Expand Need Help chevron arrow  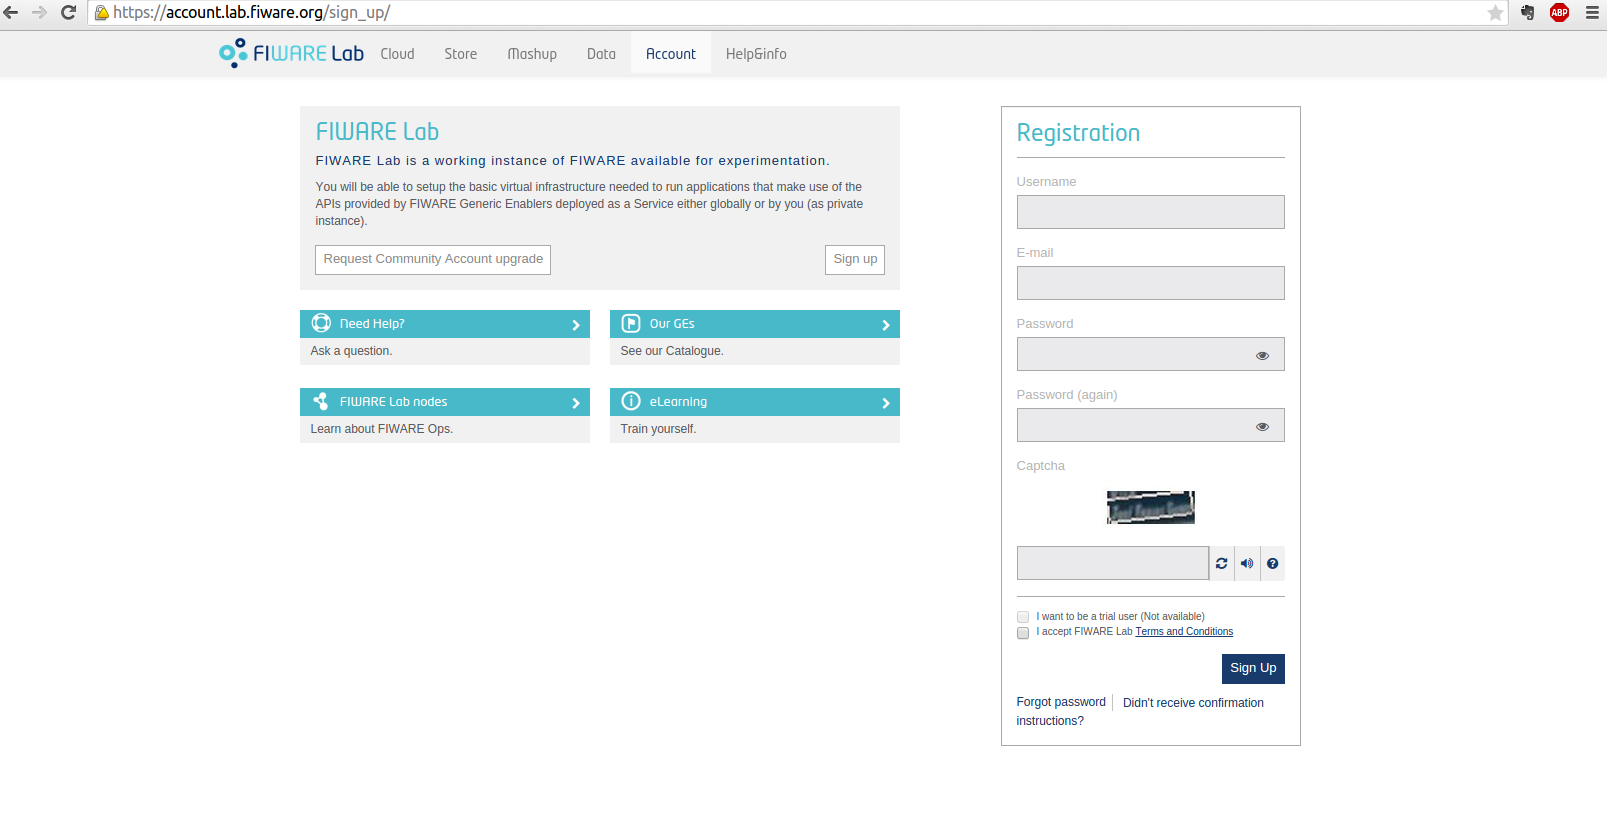576,325
